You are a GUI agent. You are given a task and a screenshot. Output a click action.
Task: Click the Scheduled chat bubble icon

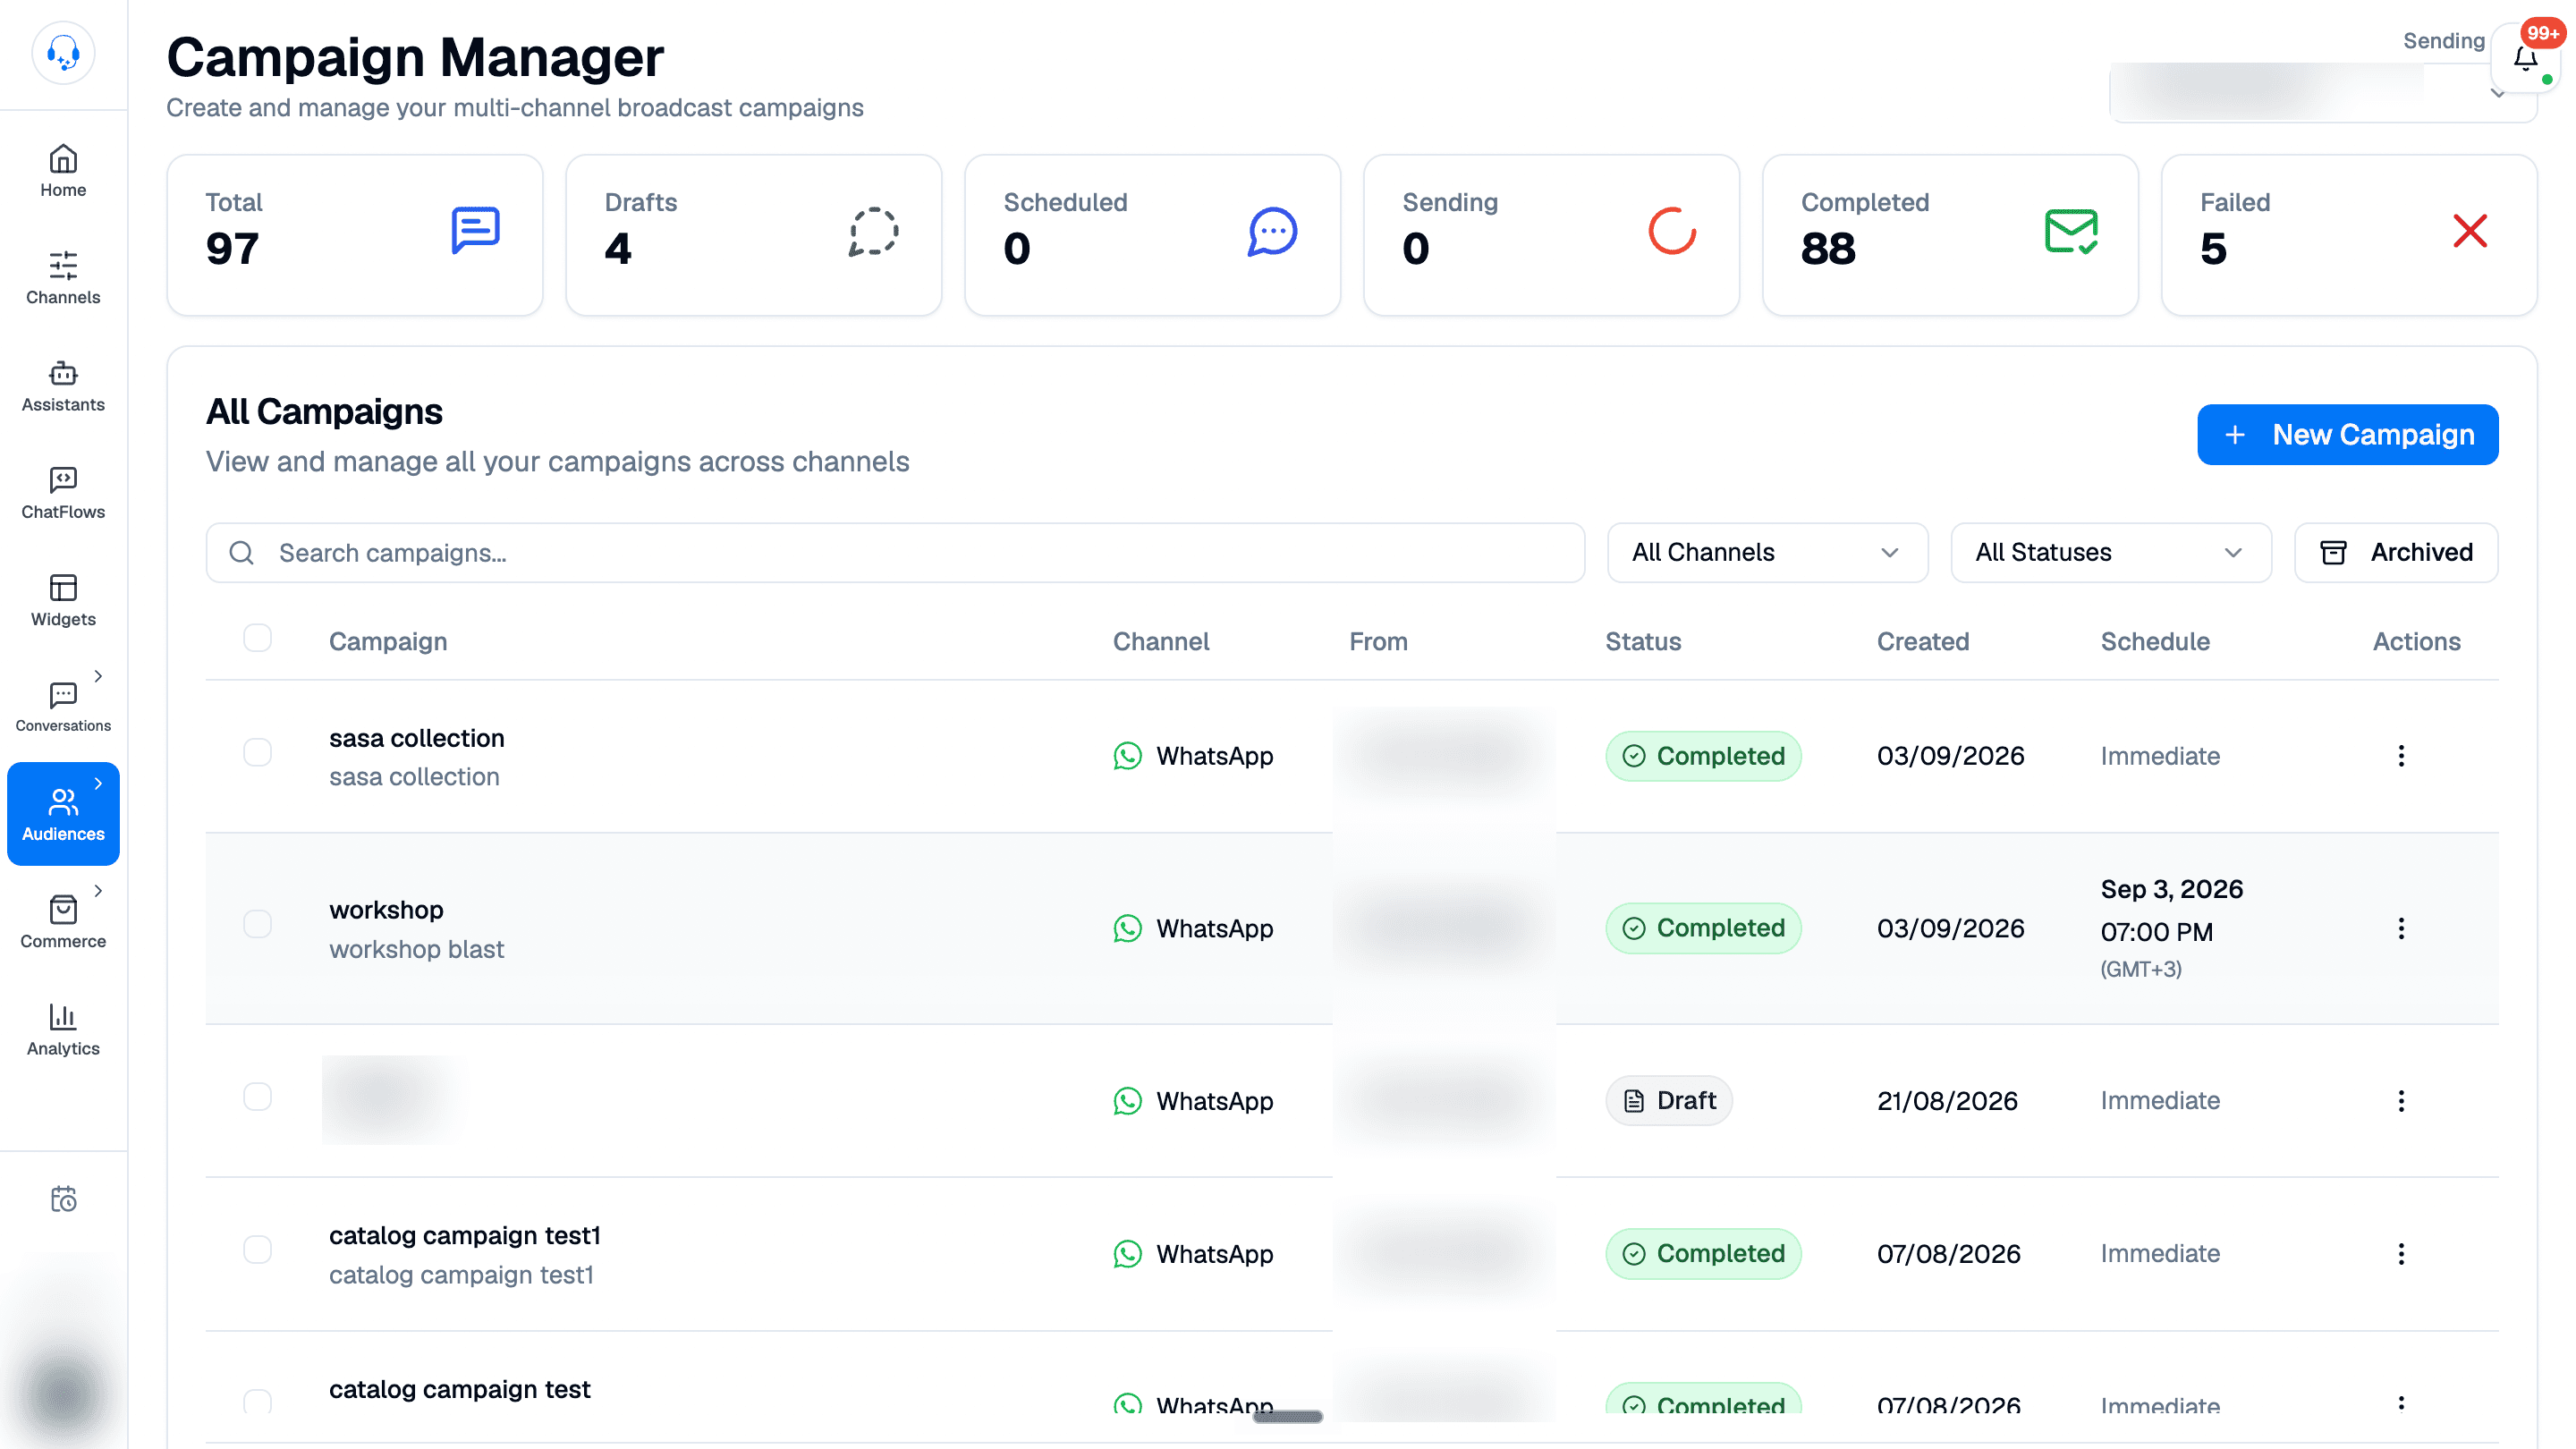click(x=1272, y=231)
